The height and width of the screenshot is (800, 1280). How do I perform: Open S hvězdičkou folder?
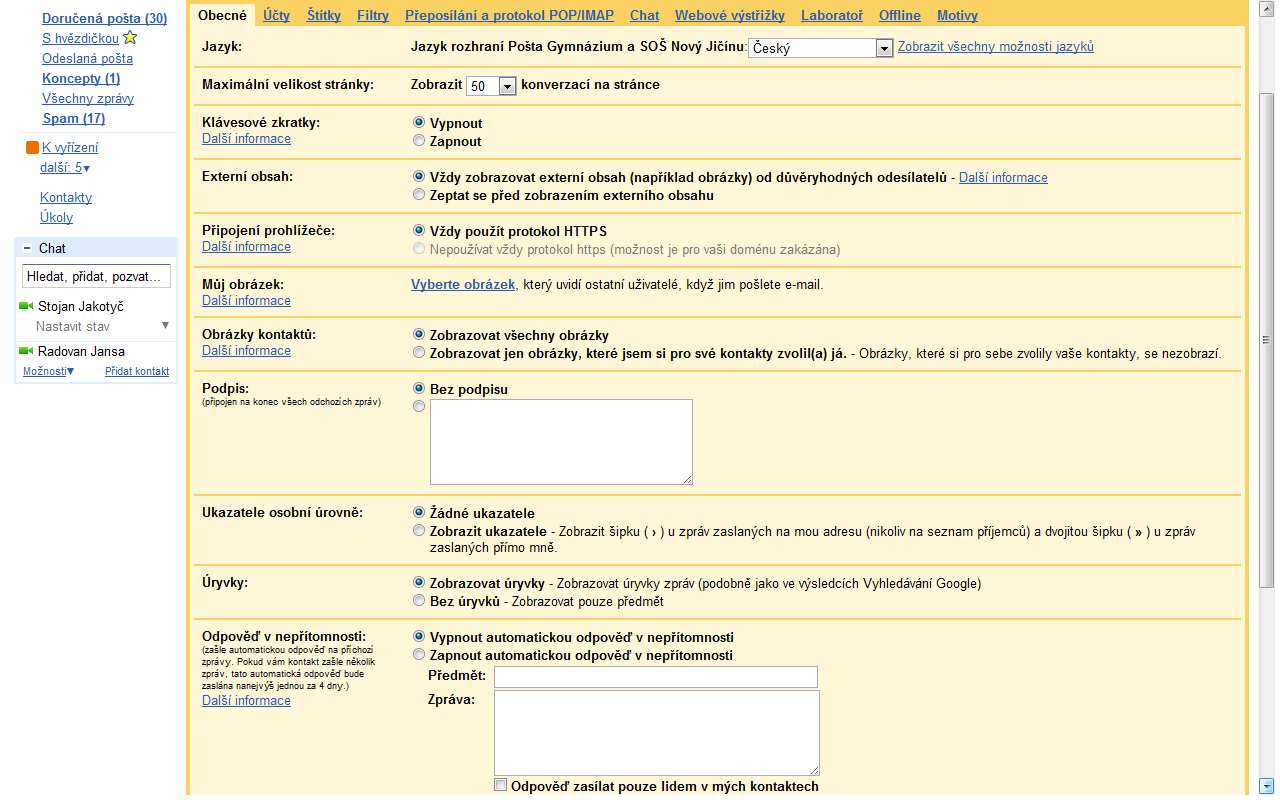point(80,38)
